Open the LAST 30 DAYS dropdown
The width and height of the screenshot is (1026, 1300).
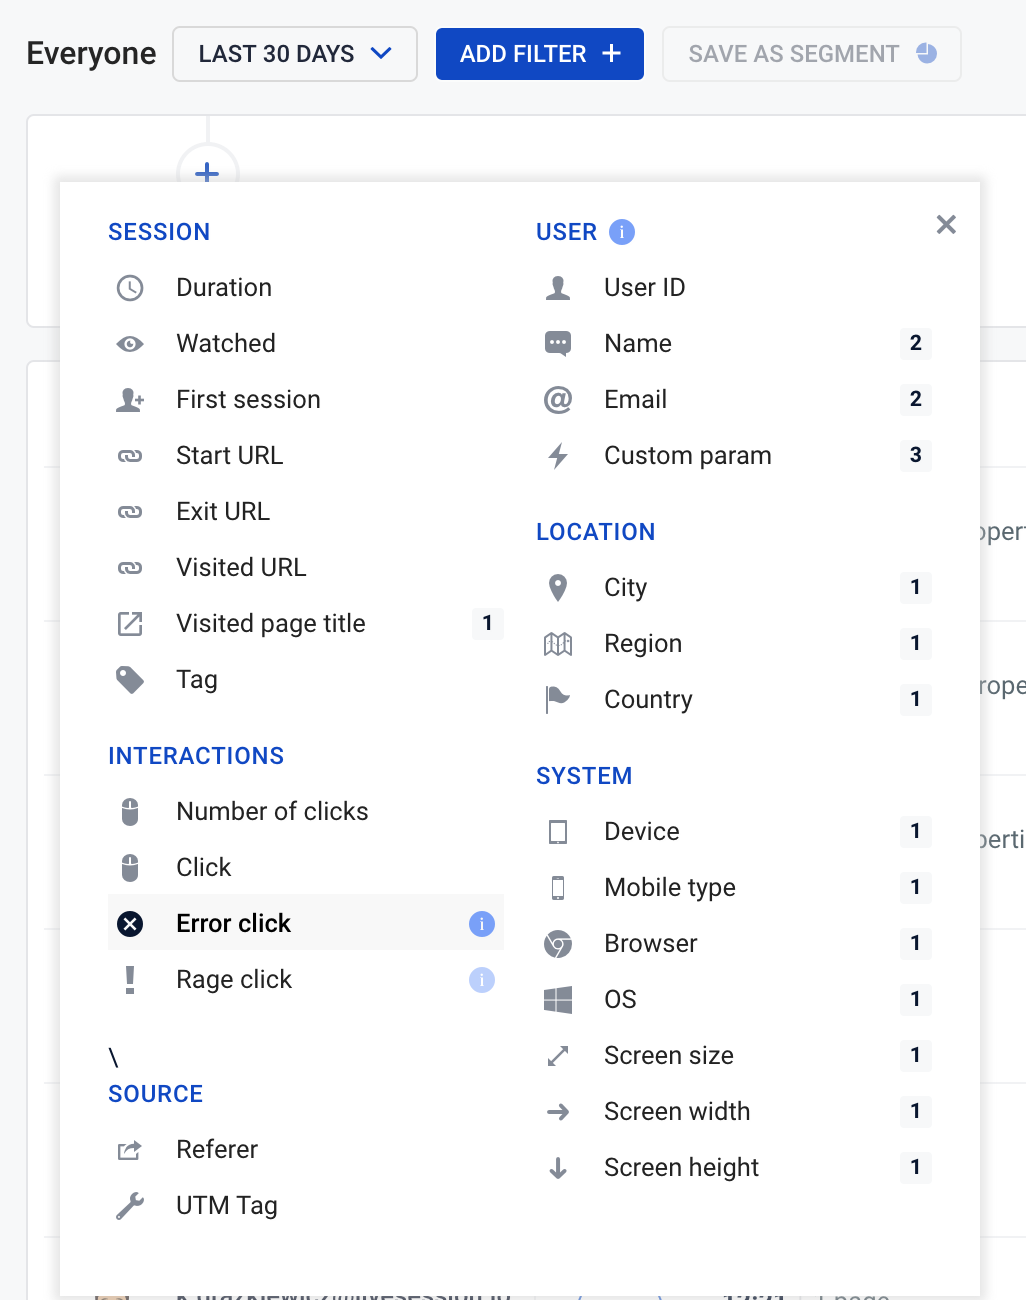[294, 54]
